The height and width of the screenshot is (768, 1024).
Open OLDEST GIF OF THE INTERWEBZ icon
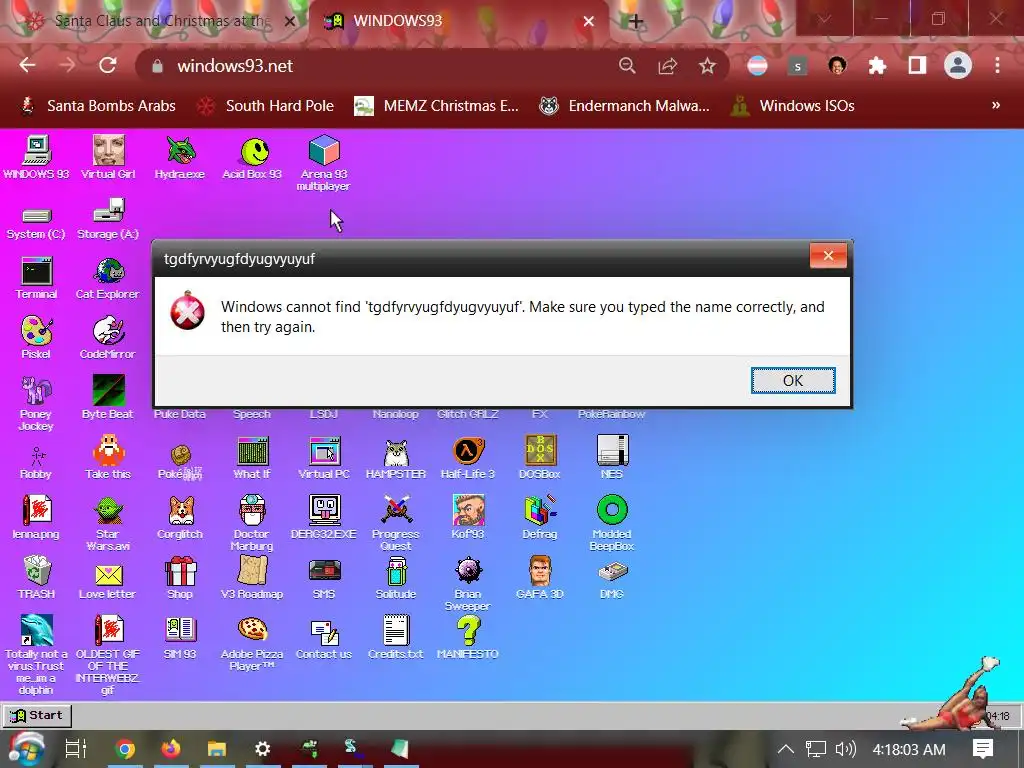click(108, 654)
